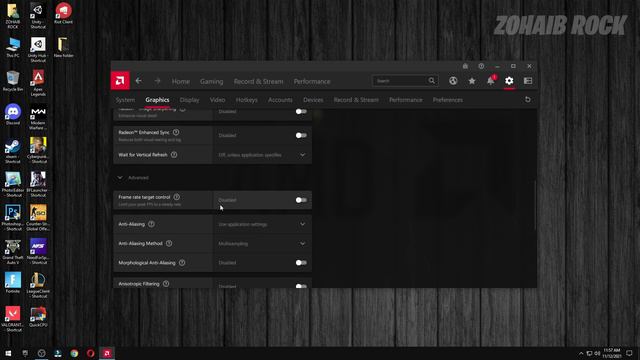Viewport: 640px width, 360px height.
Task: Click the search magnifier icon
Action: click(431, 81)
